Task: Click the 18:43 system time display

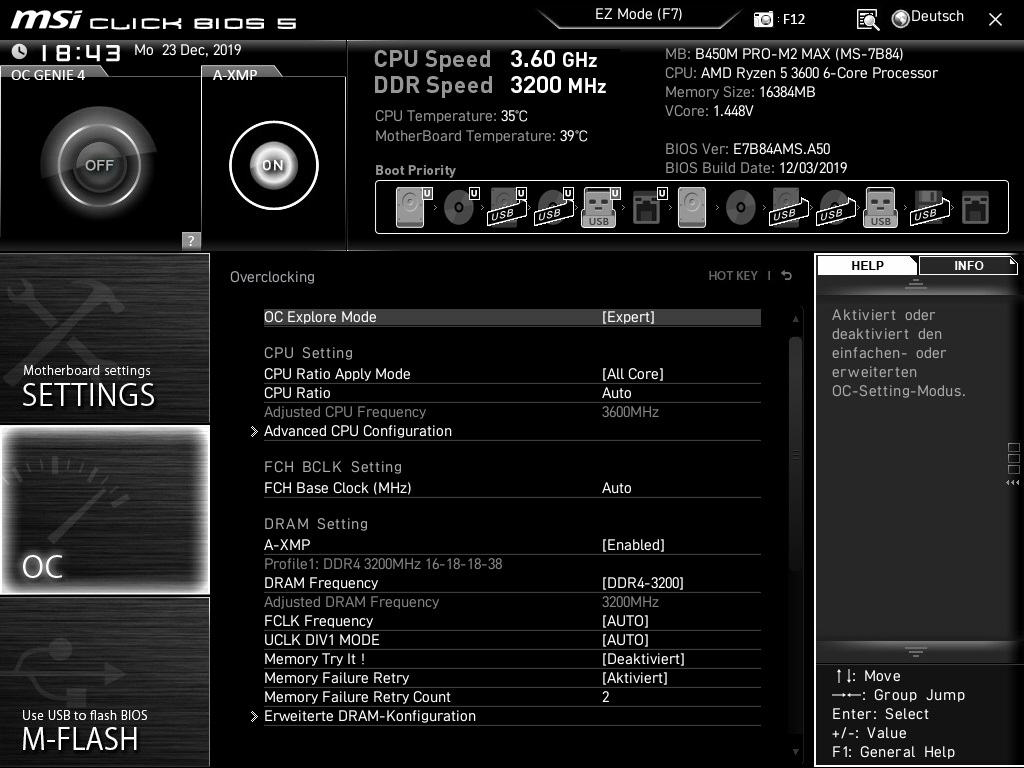Action: click(x=80, y=52)
